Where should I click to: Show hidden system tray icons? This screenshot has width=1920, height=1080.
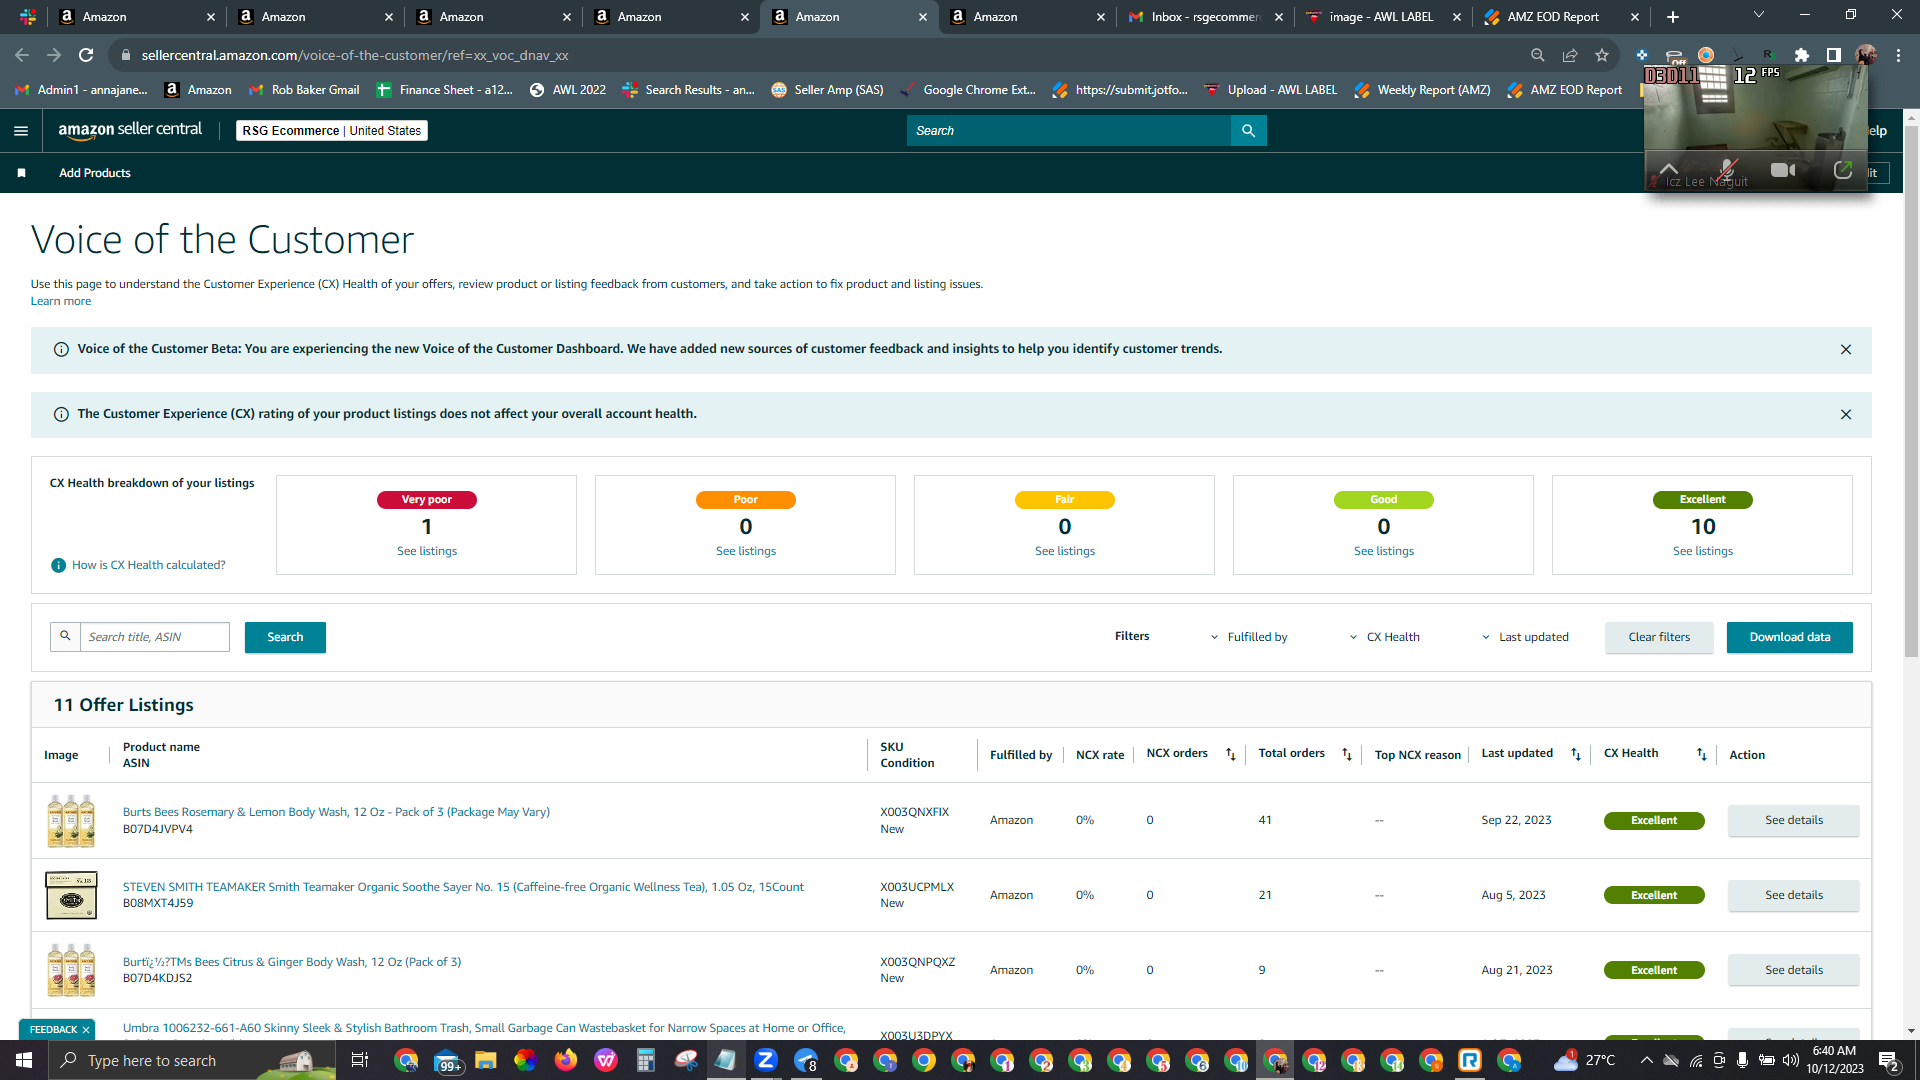[x=1646, y=1061]
